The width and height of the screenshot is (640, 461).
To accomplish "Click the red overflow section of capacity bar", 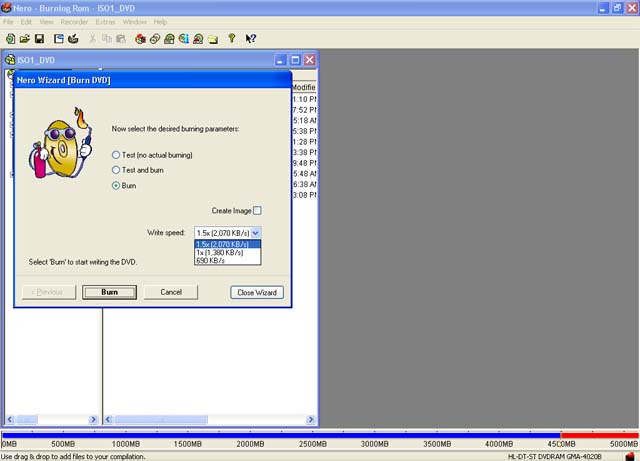I will (599, 436).
